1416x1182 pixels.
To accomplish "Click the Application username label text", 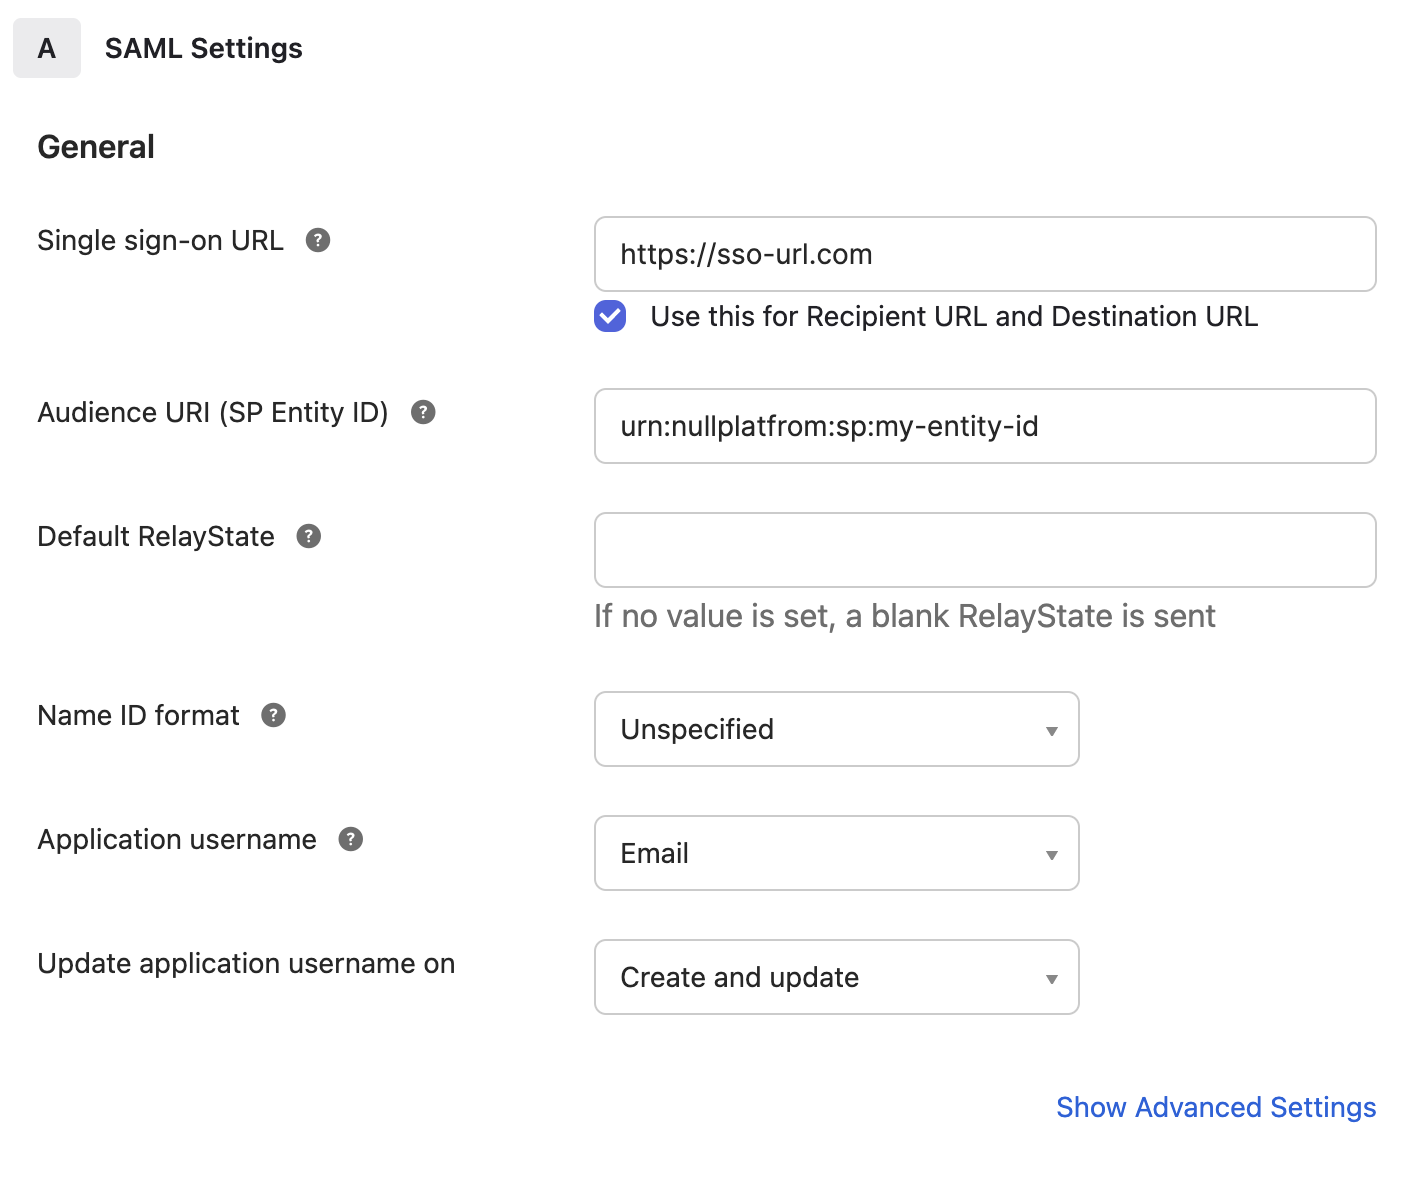I will click(x=177, y=839).
